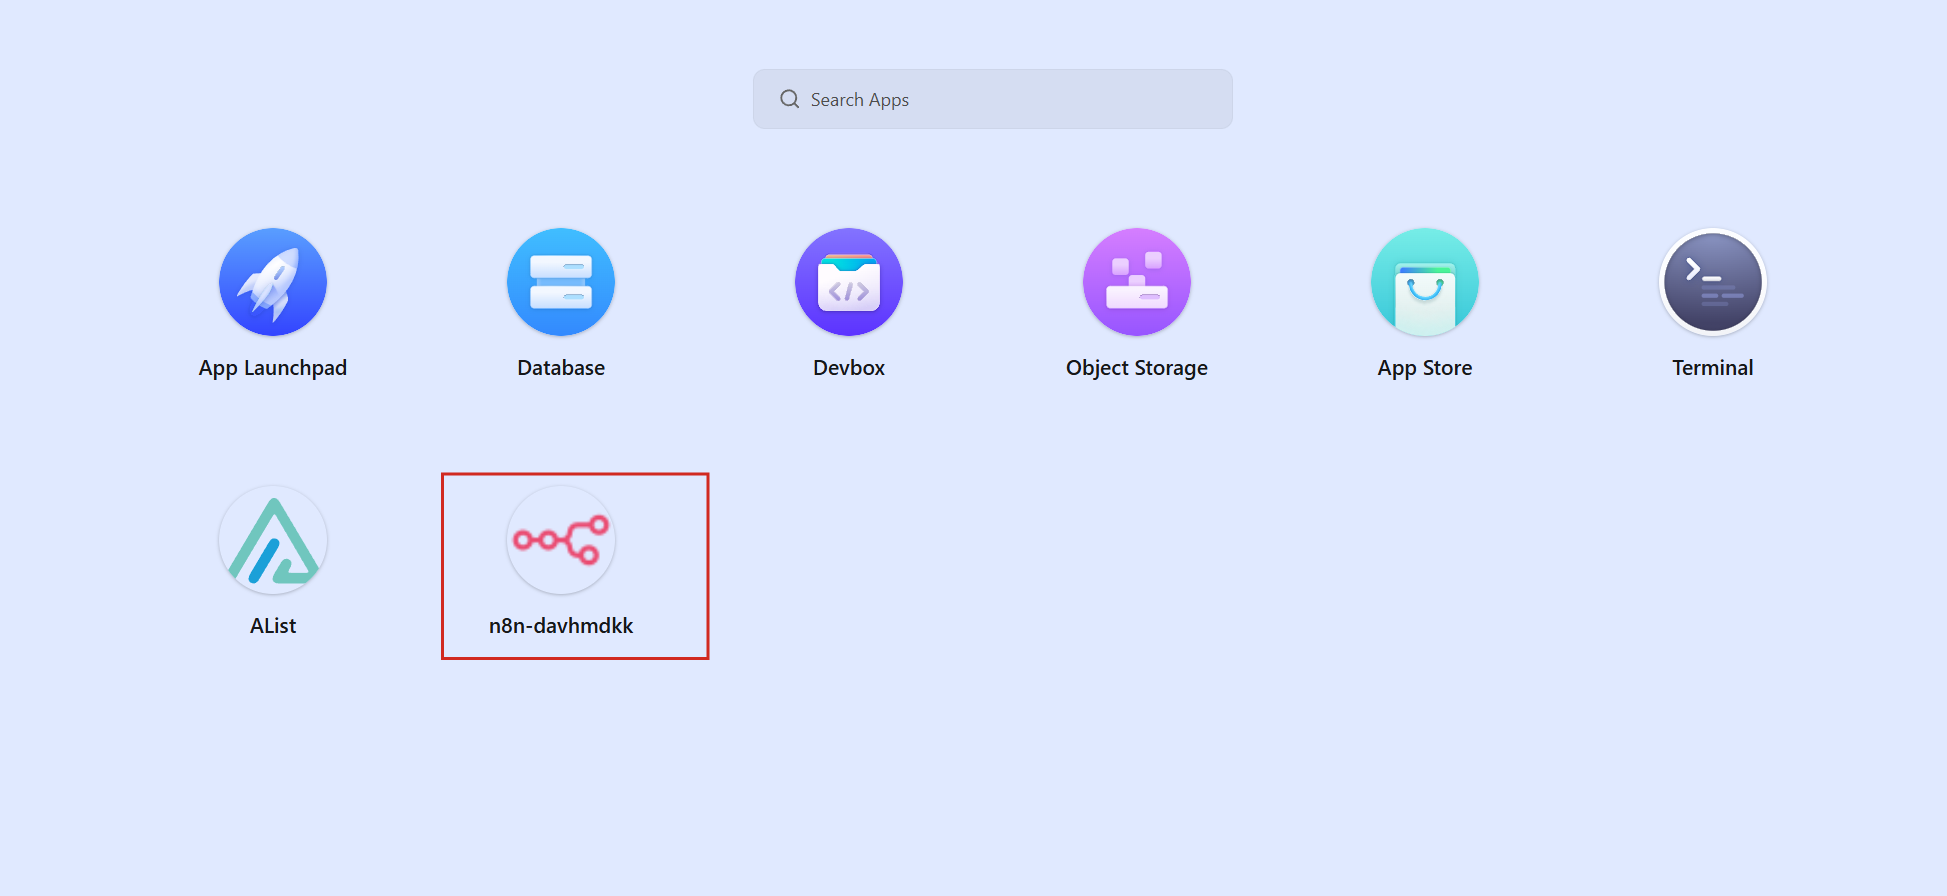
Task: Open the App Launchpad rocket icon
Action: [x=273, y=282]
